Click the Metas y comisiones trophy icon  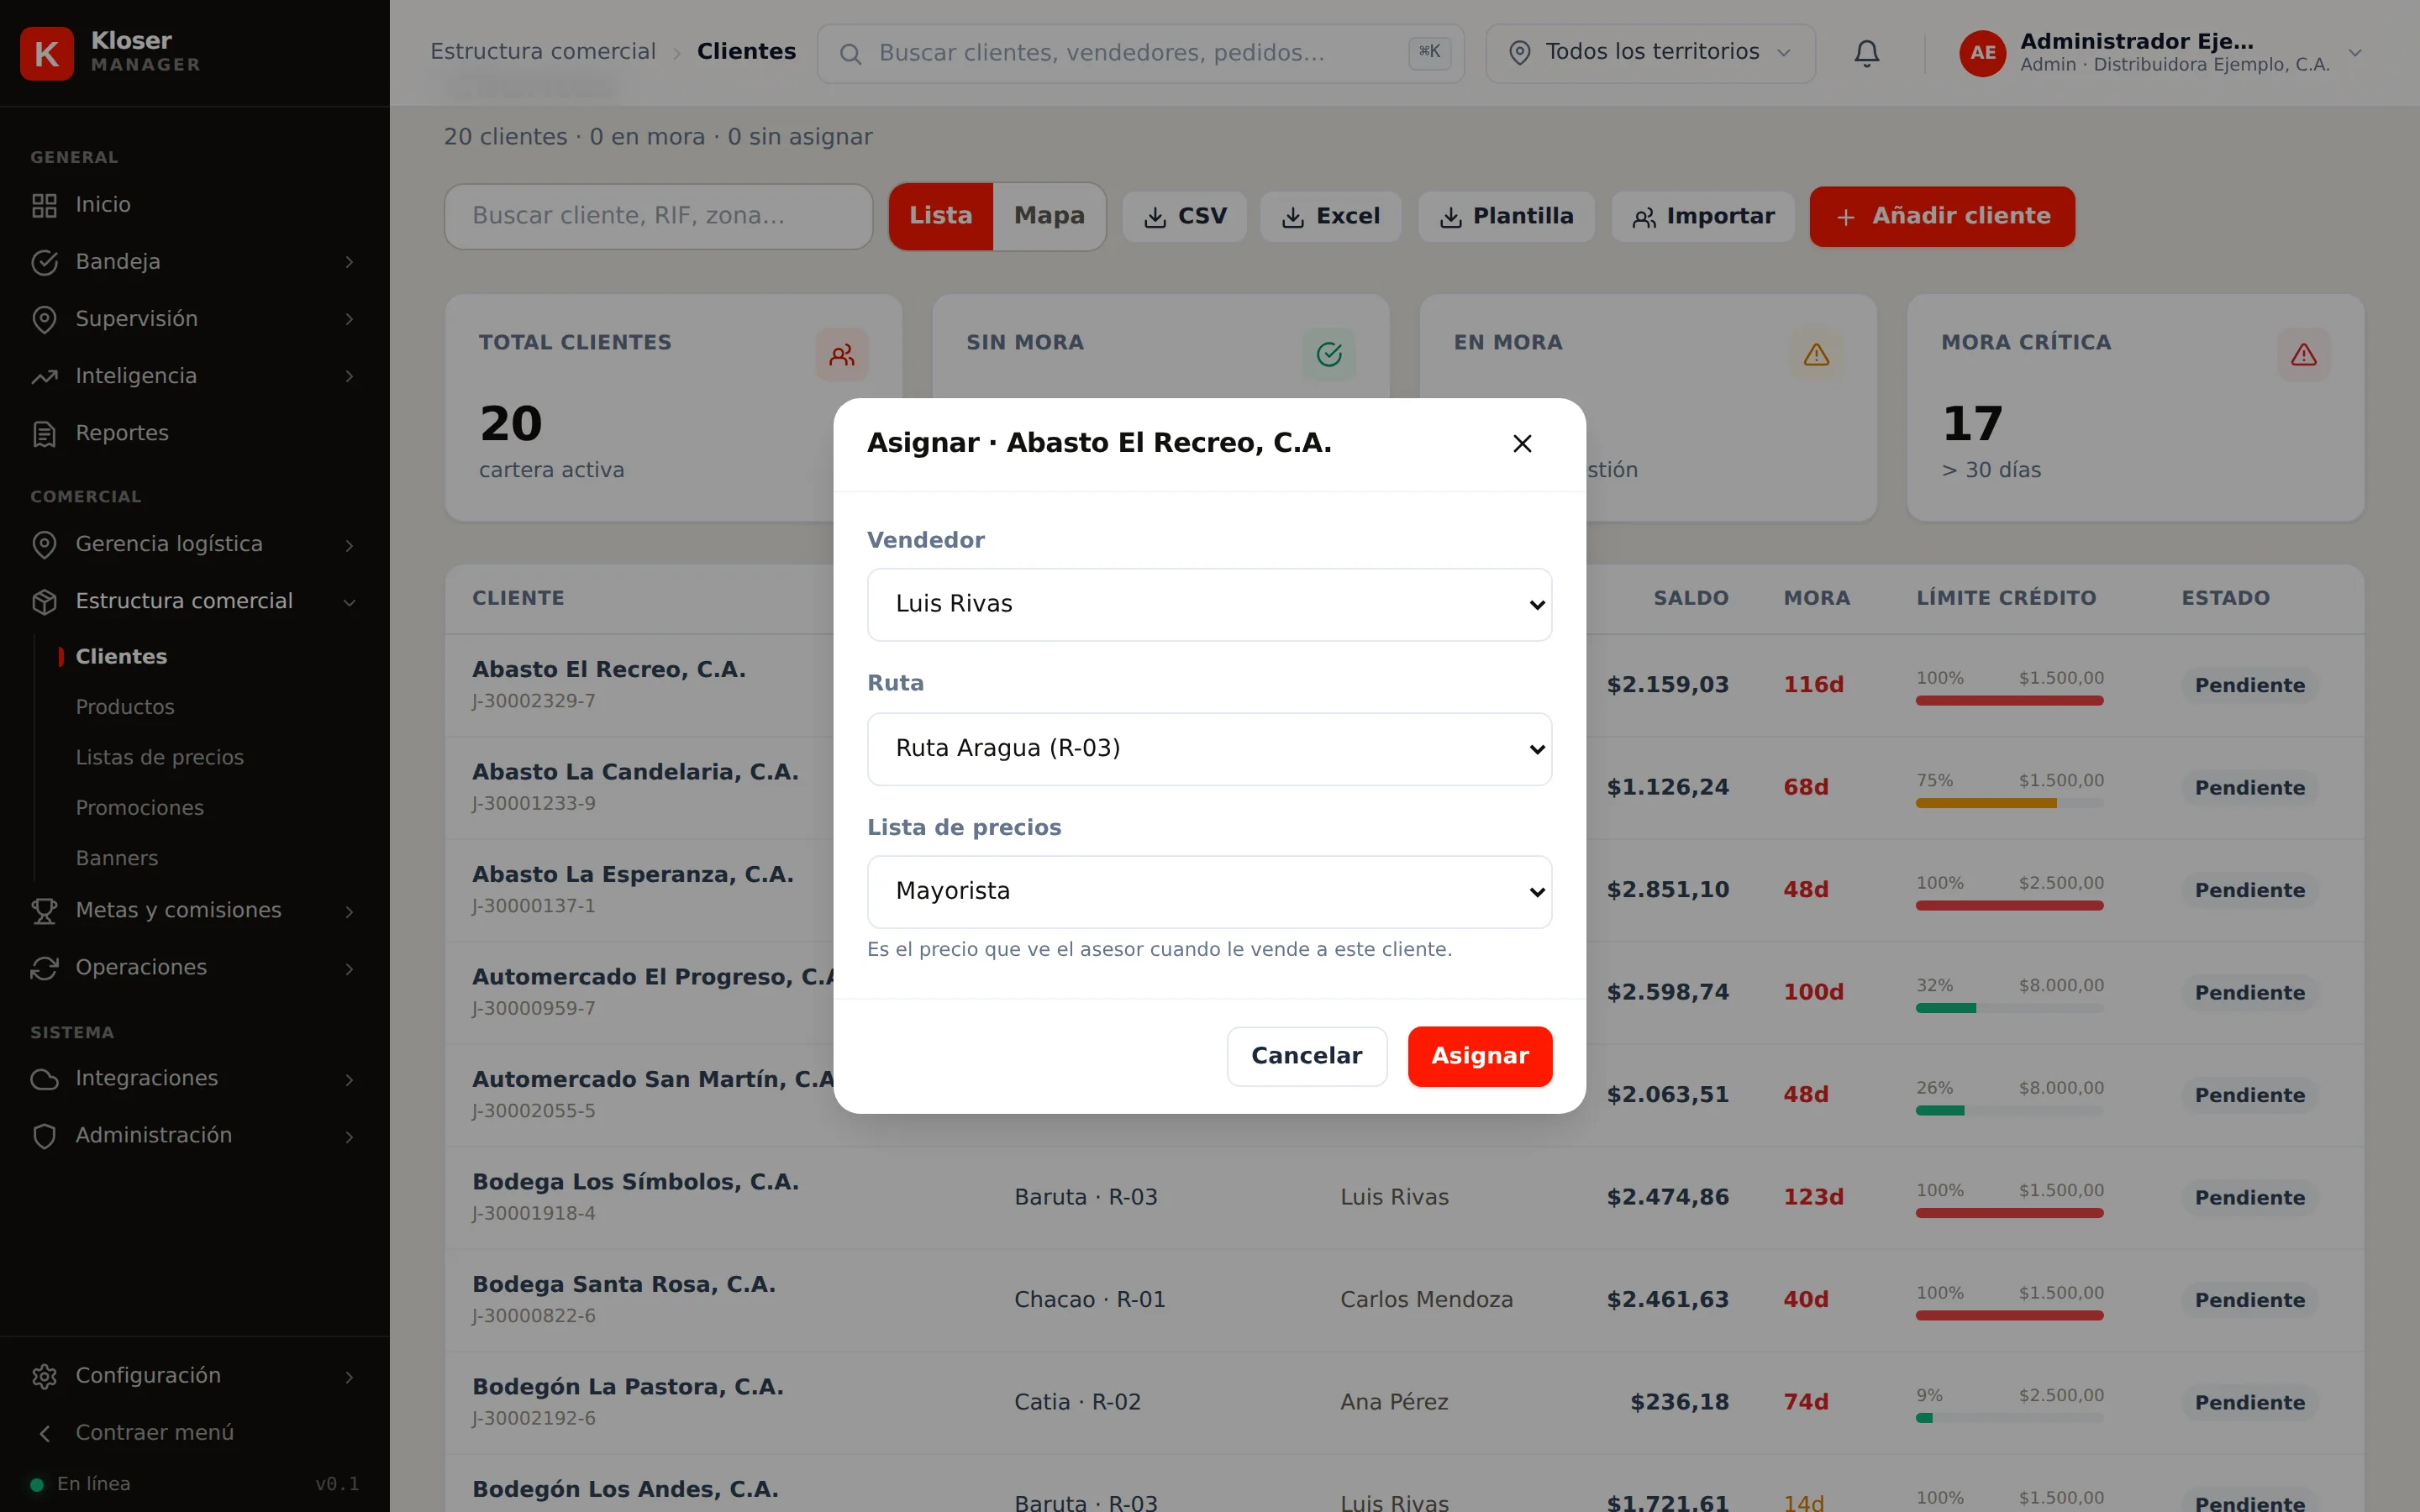[x=44, y=911]
